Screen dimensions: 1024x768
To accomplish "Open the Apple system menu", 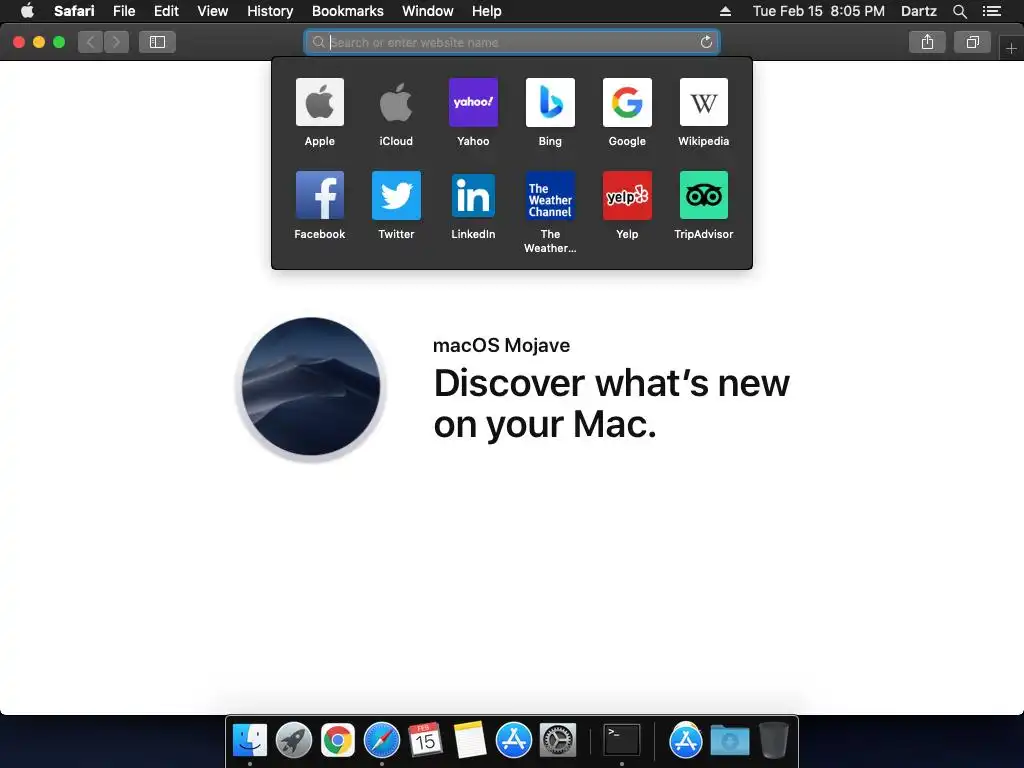I will pos(27,10).
